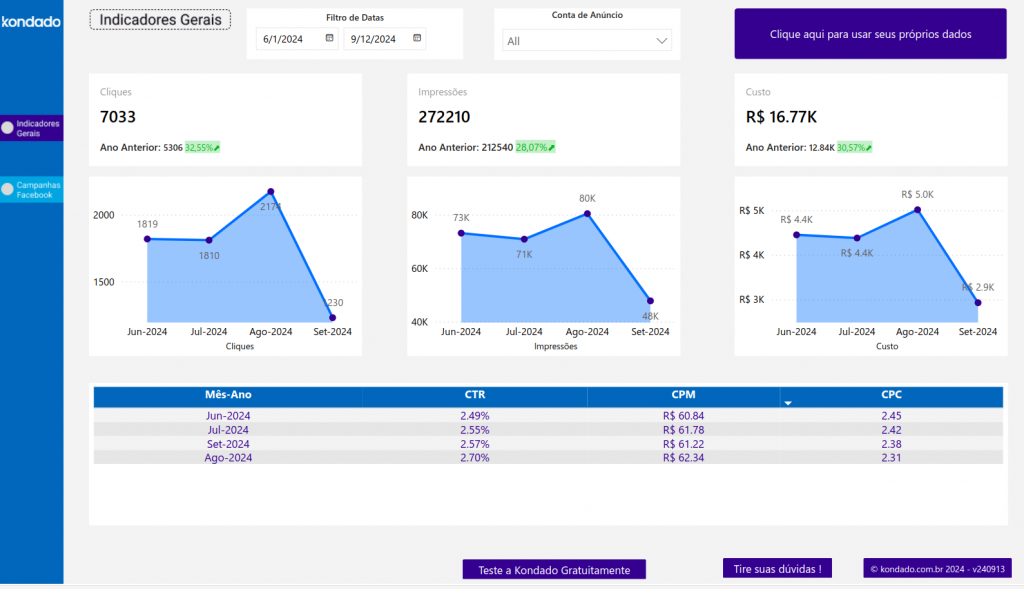Screen dimensions: 1024x589
Task: Click the Kondado logo
Action: 31,21
